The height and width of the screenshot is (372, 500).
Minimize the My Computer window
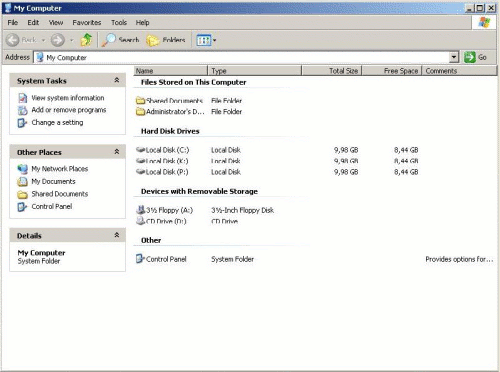click(469, 8)
